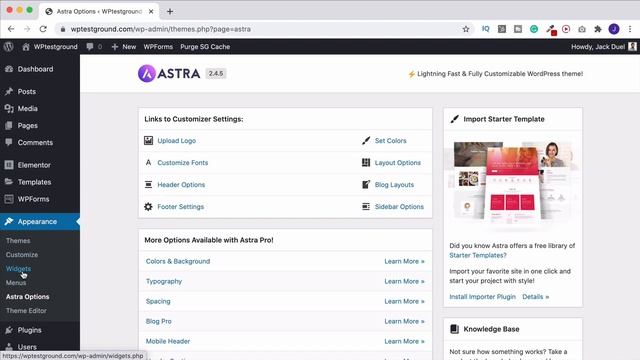Reload the page in the browser

tap(43, 29)
